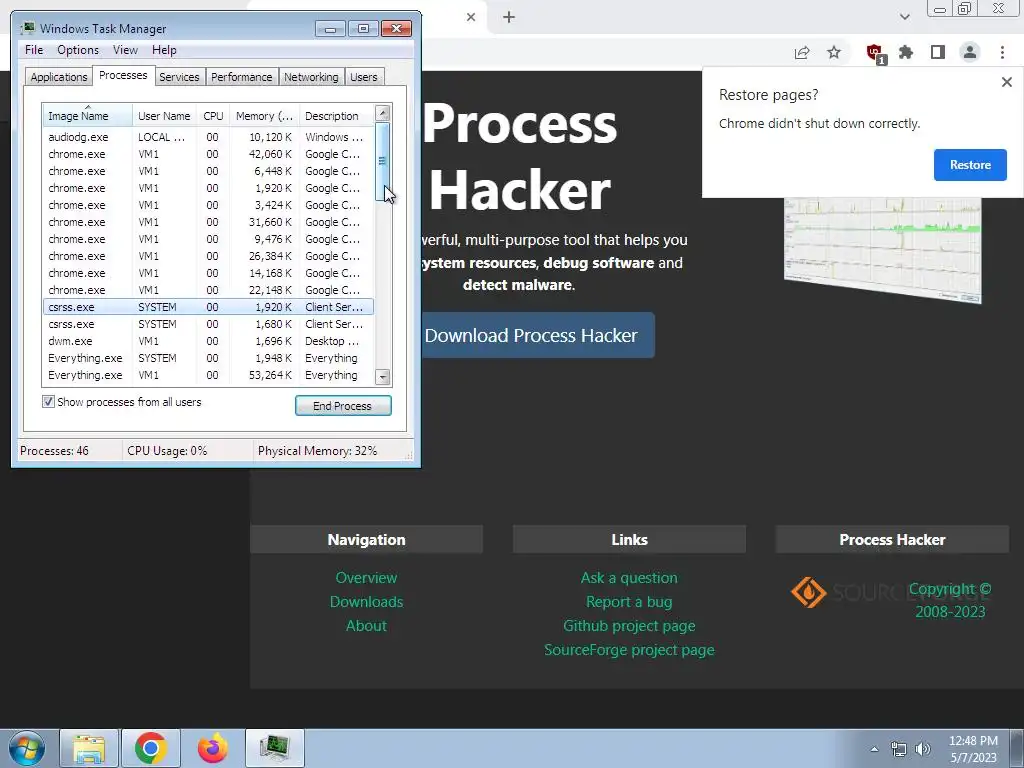1024x768 pixels.
Task: Switch to the Performance tab
Action: [x=242, y=77]
